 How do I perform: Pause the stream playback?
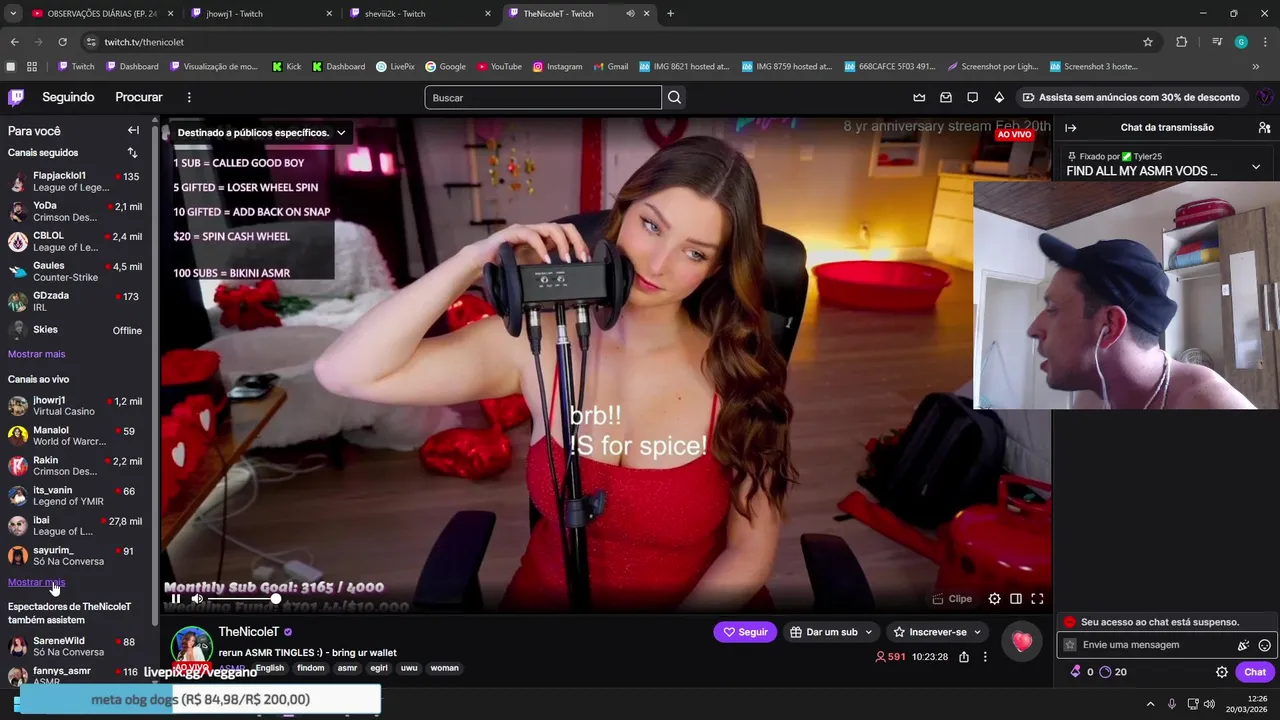click(x=176, y=599)
